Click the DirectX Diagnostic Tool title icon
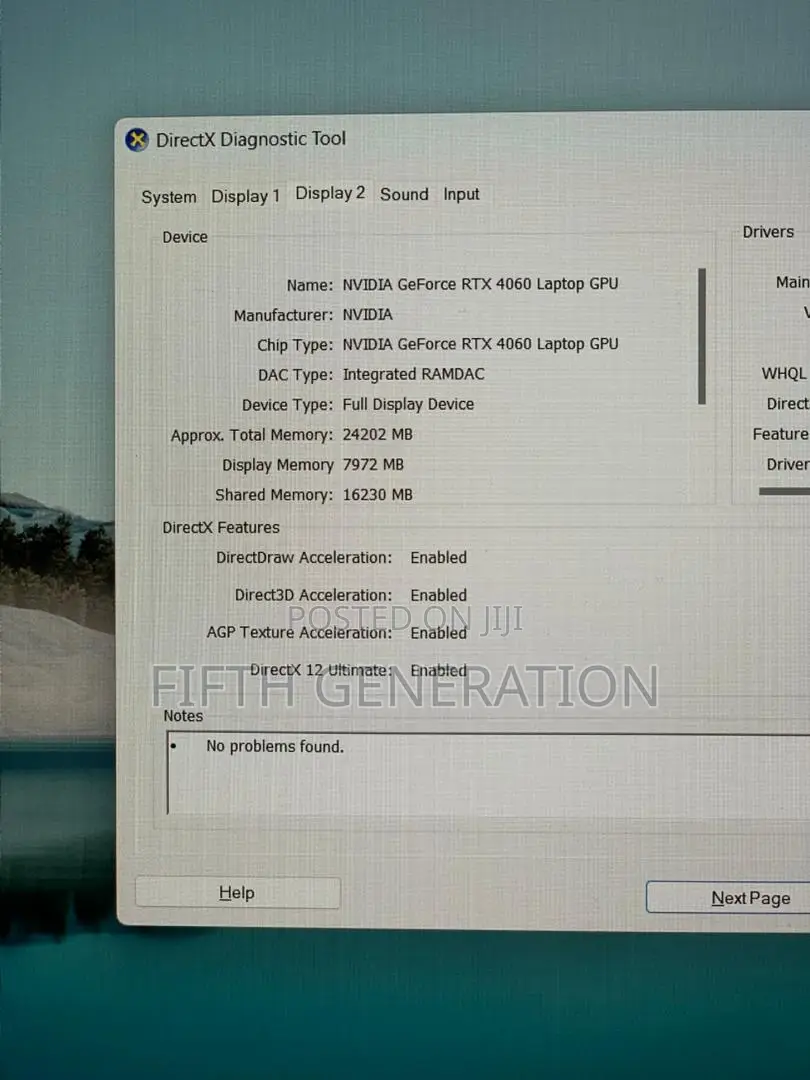Screen dimensions: 810x1080 [x=137, y=140]
